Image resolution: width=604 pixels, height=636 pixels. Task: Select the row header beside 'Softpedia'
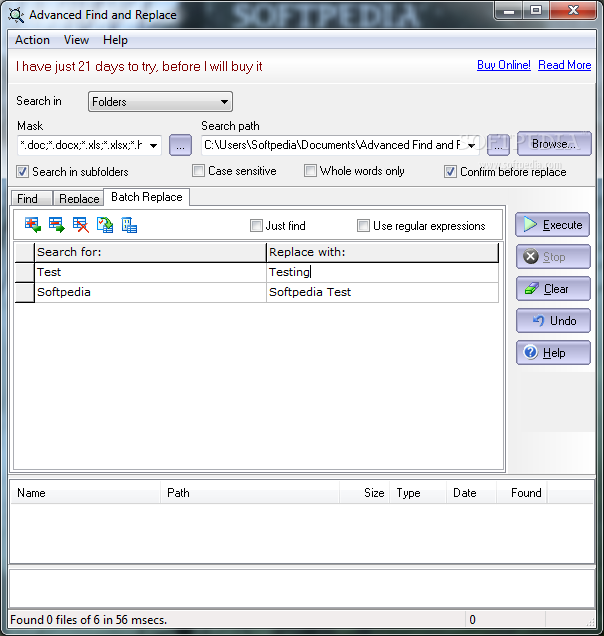coord(25,292)
